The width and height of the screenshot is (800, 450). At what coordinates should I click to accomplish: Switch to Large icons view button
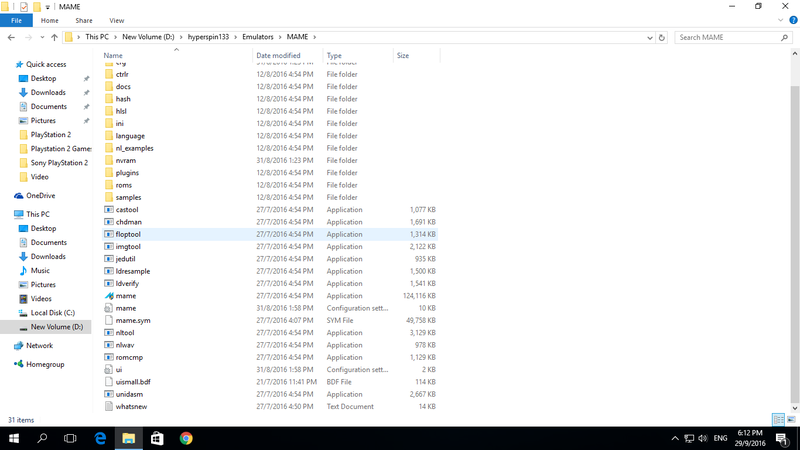791,419
